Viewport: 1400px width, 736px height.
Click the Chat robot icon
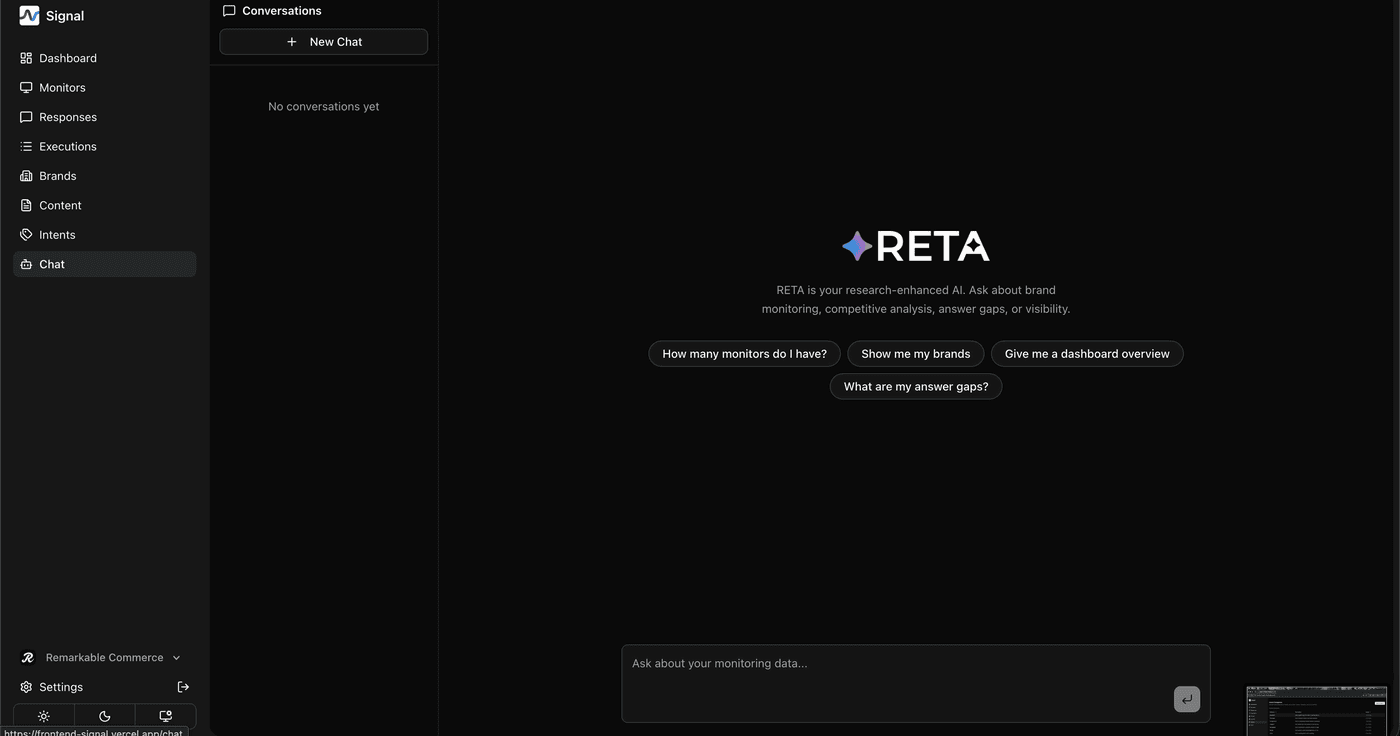tap(26, 264)
